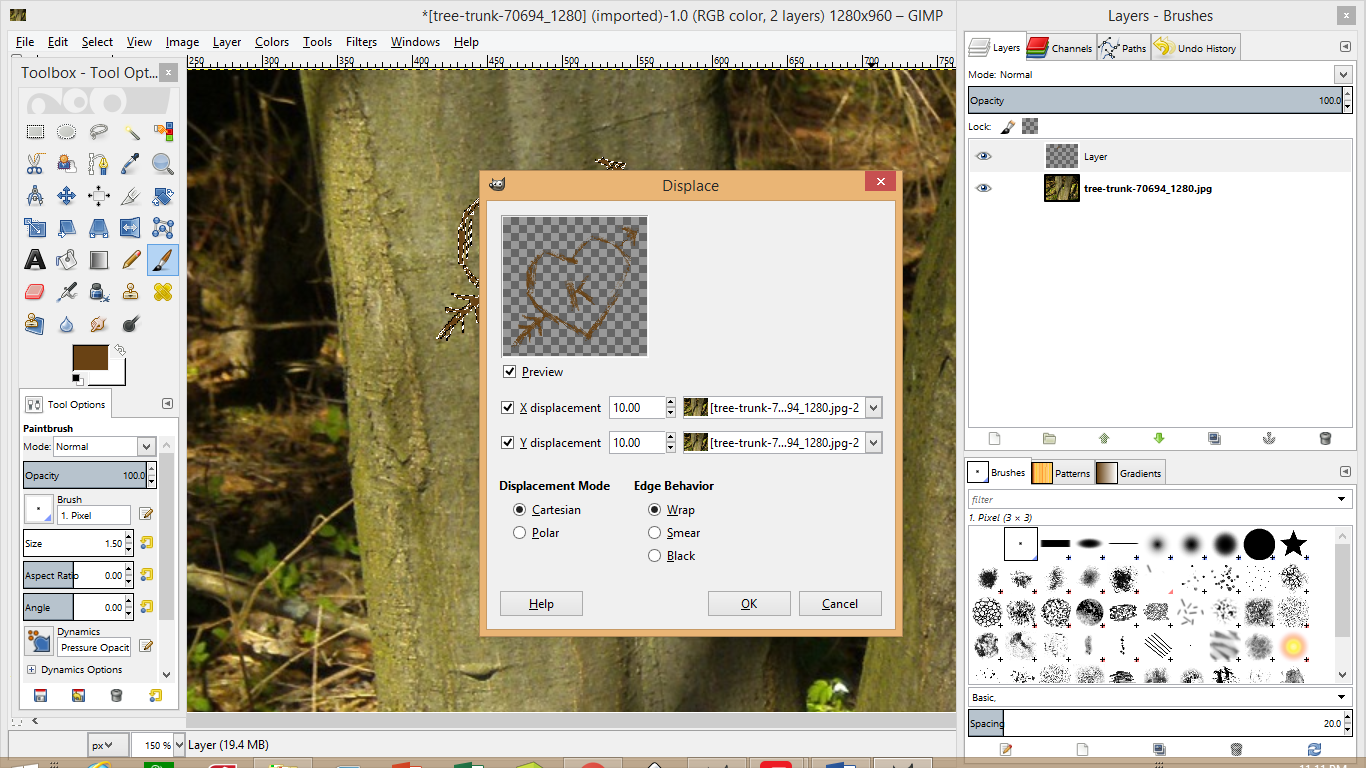The width and height of the screenshot is (1366, 768).
Task: Activate the Smudge tool
Action: [98, 324]
